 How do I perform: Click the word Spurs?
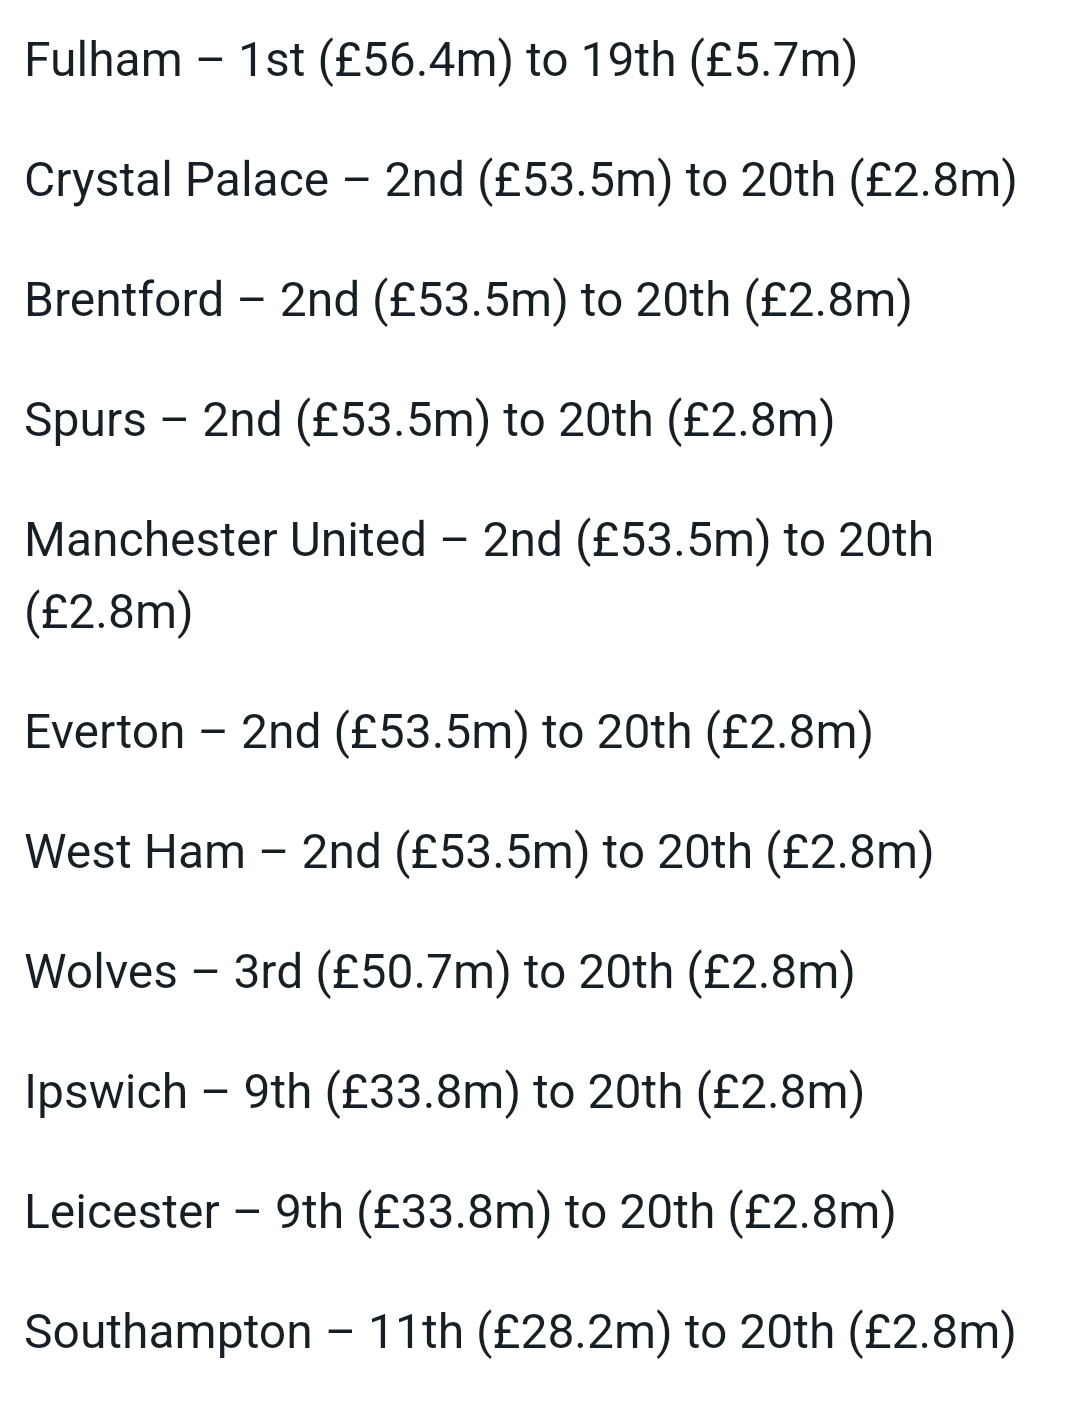[85, 420]
